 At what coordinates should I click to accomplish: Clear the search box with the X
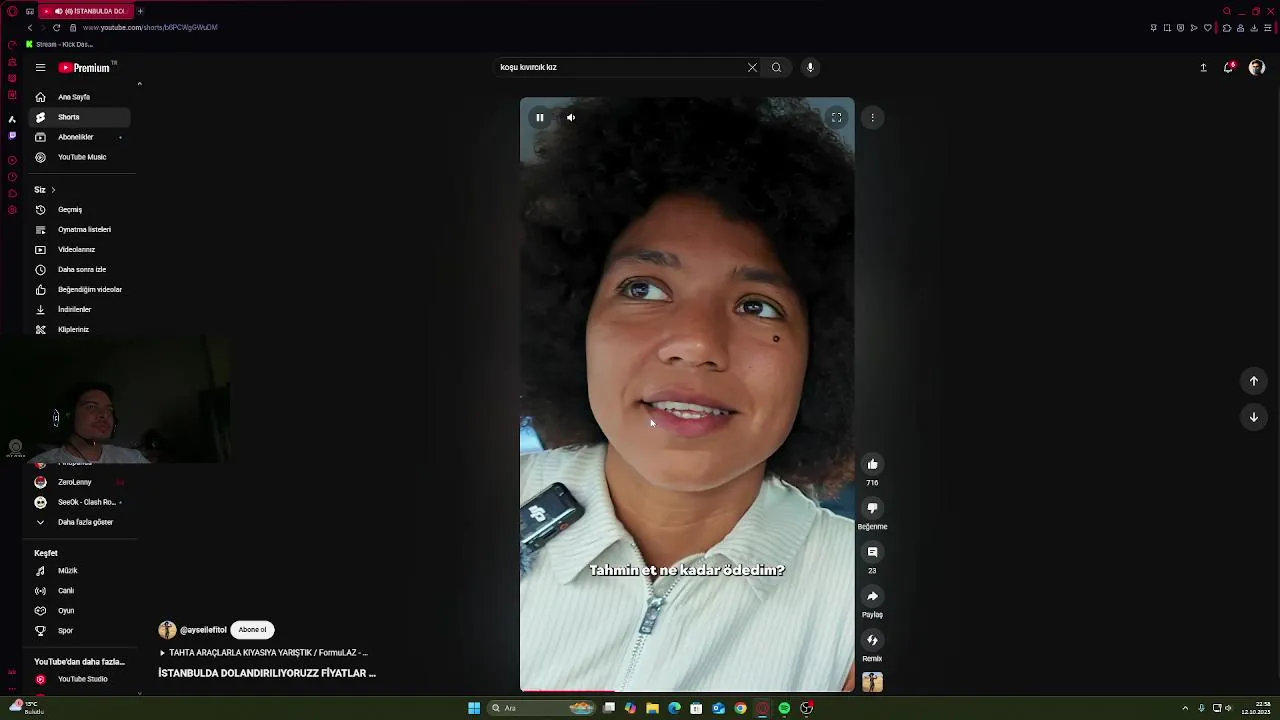[752, 67]
